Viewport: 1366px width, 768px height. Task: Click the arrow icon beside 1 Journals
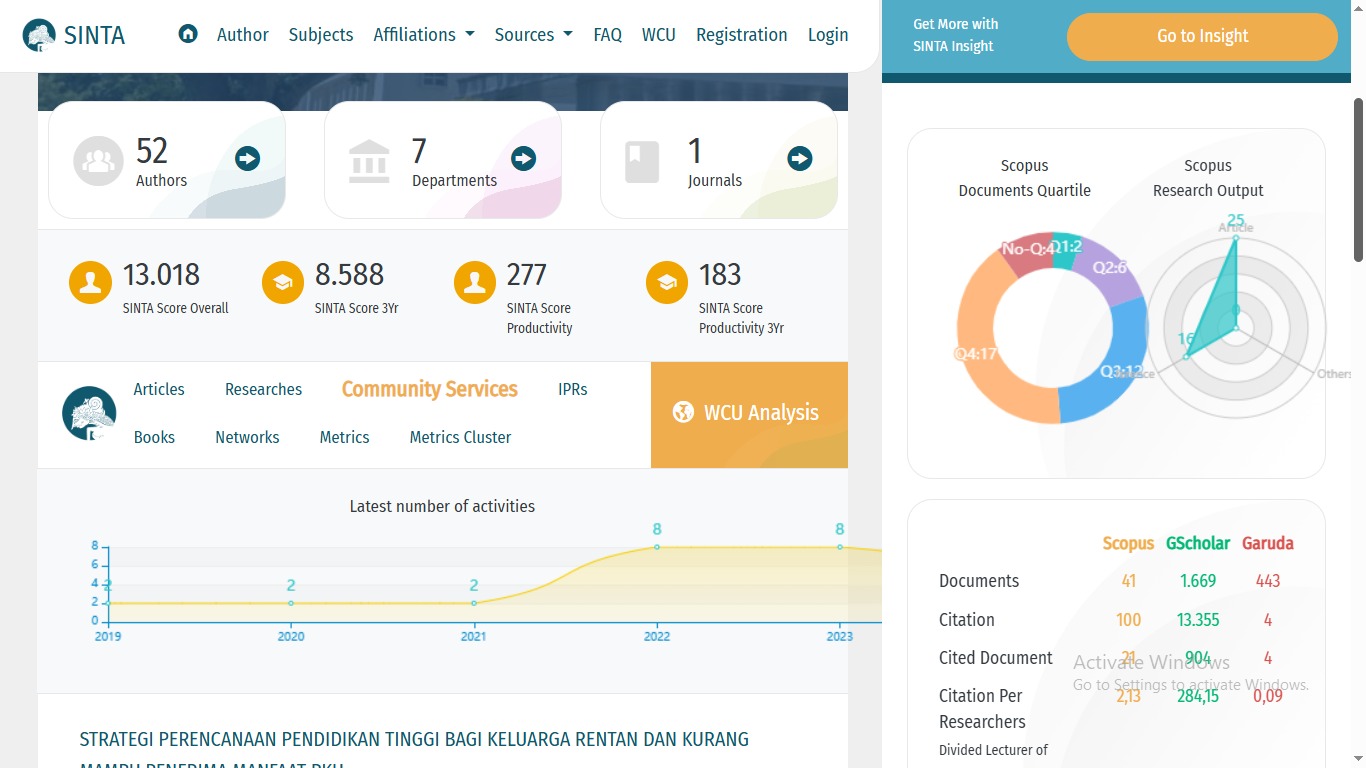click(x=799, y=158)
